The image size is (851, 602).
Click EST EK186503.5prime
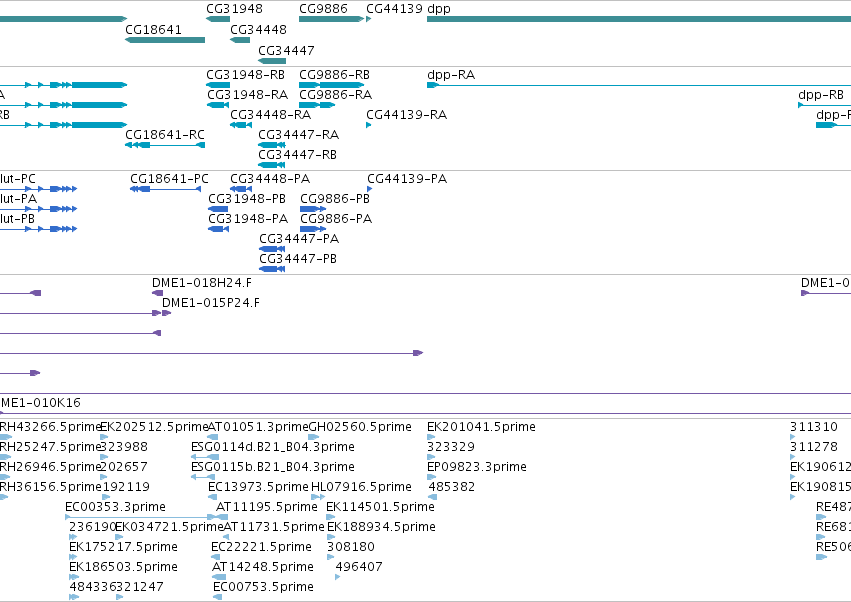click(123, 568)
